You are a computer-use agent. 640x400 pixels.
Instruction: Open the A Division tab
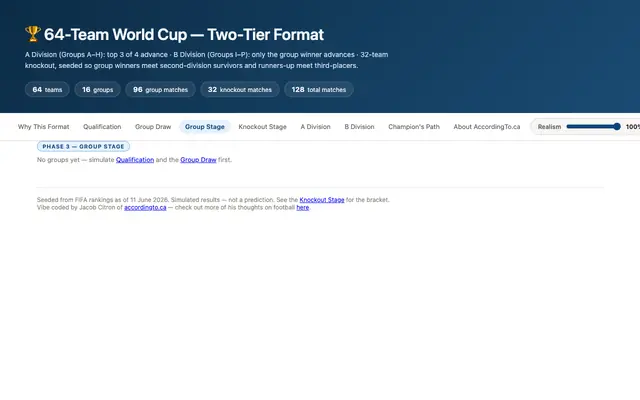(316, 127)
